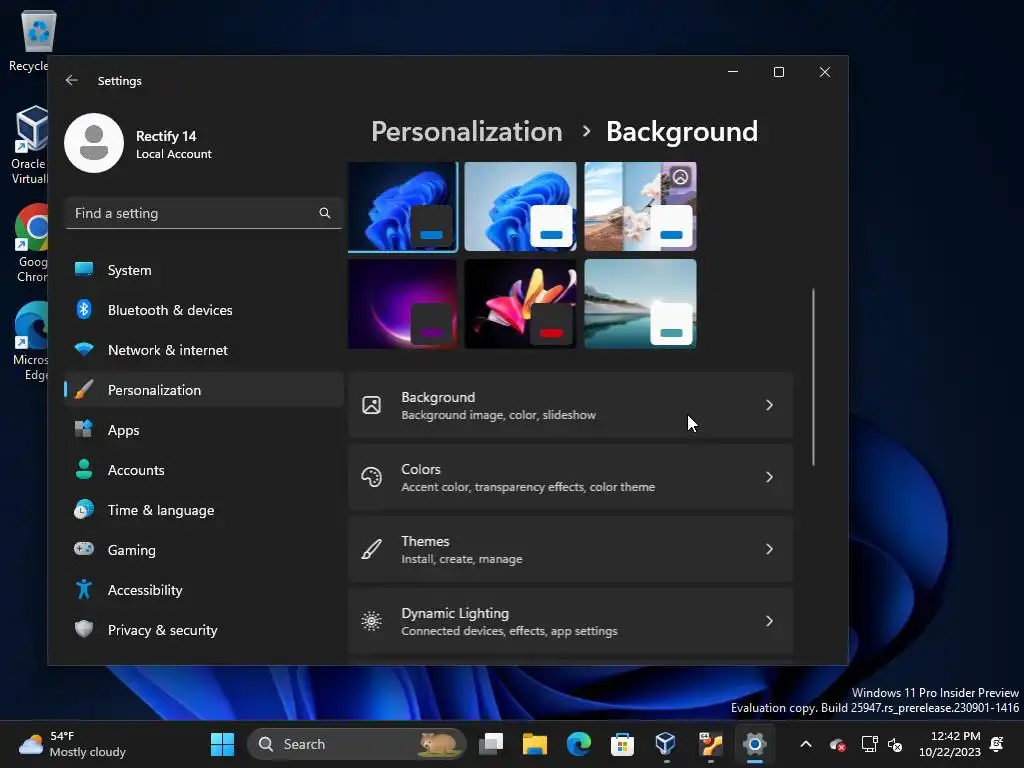Click the Themes brush icon
Screen dimensions: 1024x768
point(372,549)
